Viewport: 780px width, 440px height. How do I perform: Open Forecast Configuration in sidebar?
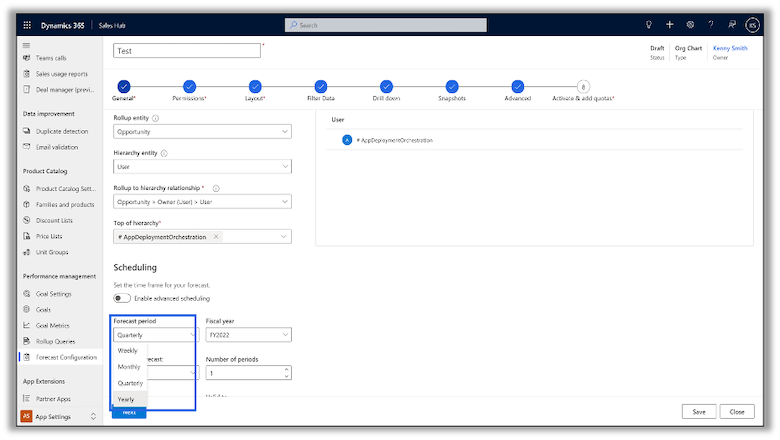coord(60,357)
